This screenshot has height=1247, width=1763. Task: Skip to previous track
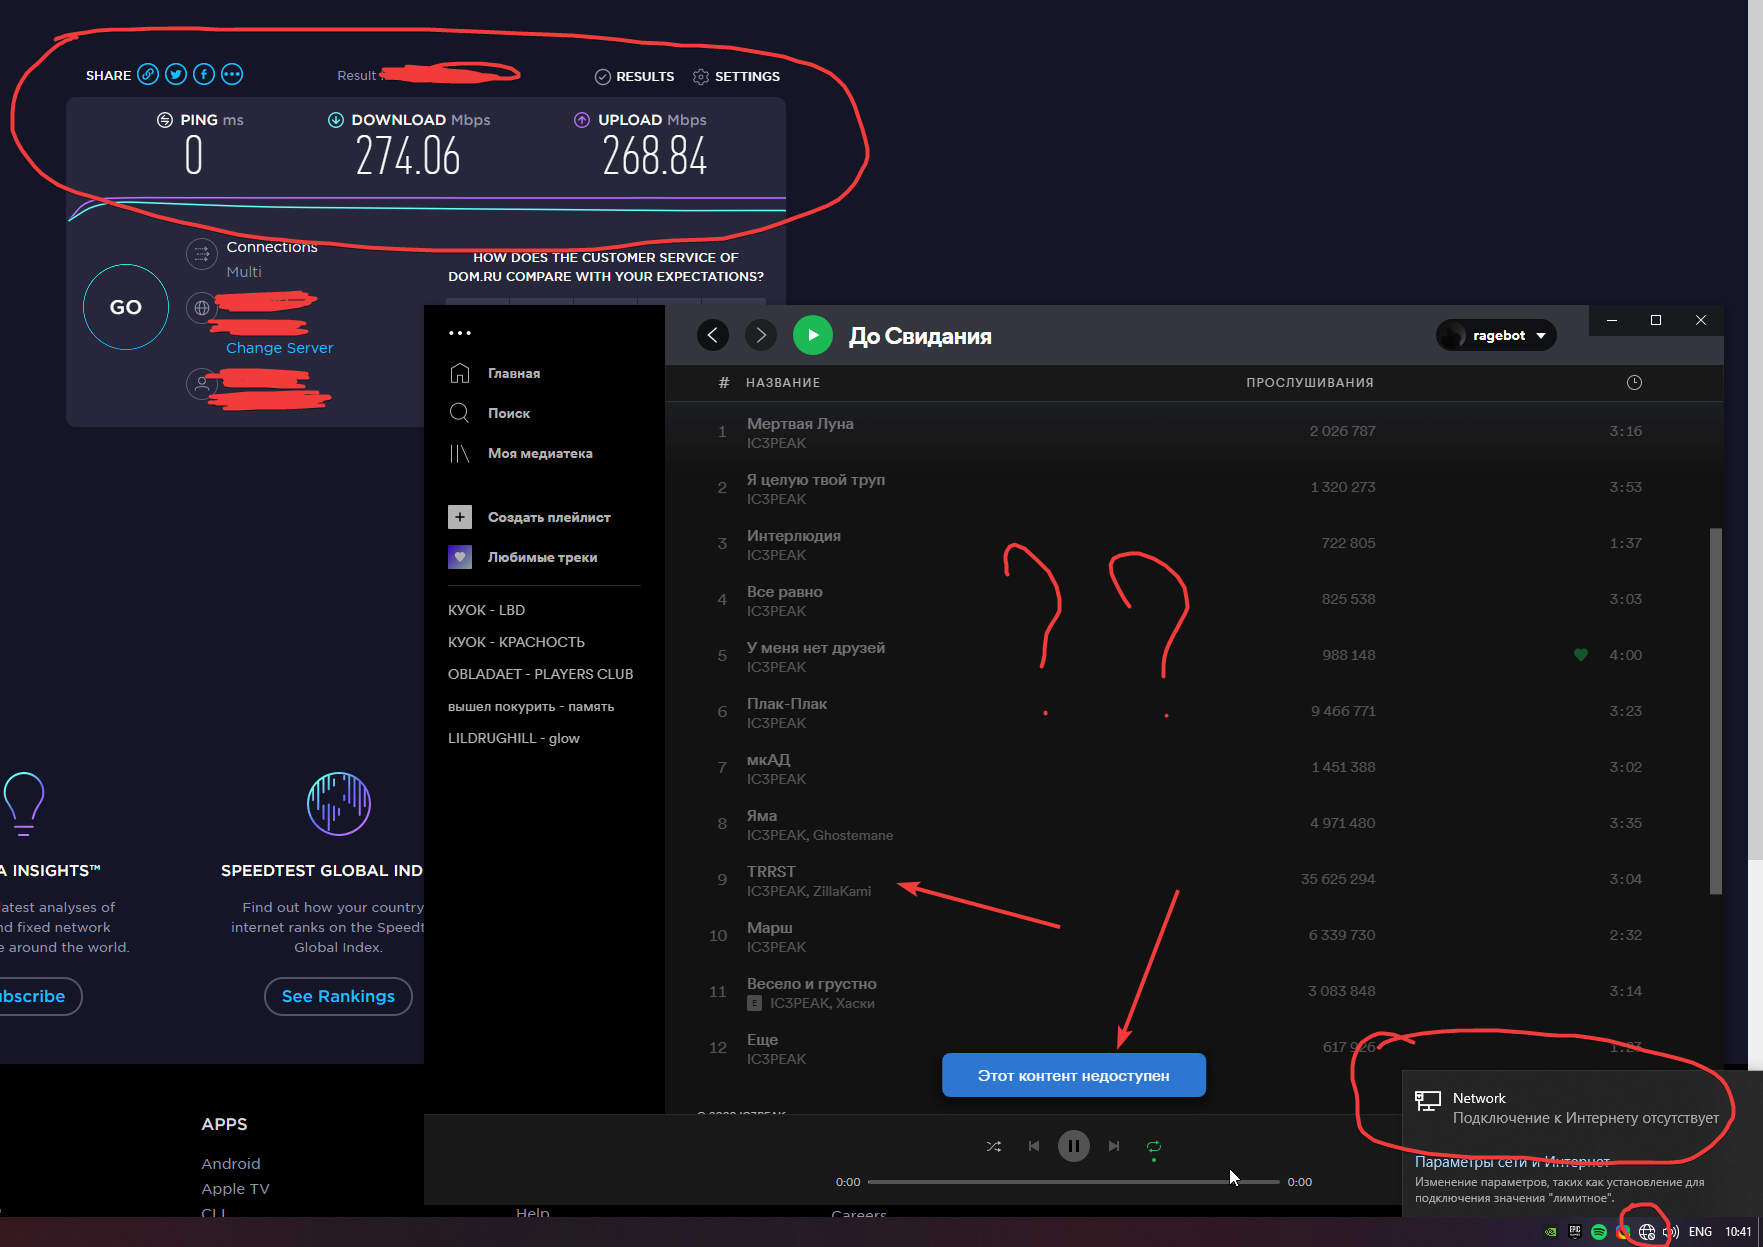pyautogui.click(x=1034, y=1146)
